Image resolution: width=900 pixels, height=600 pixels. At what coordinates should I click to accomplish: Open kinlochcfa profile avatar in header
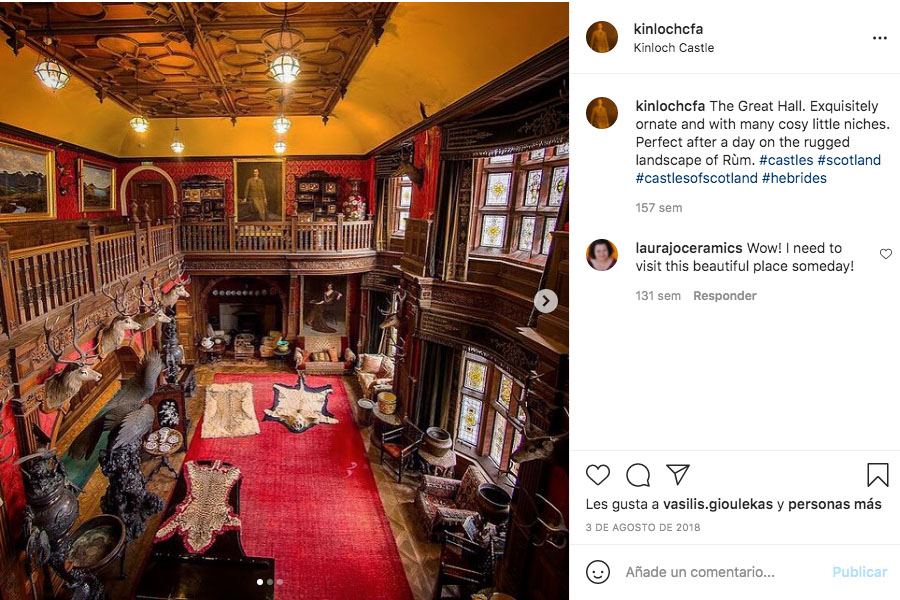[602, 37]
